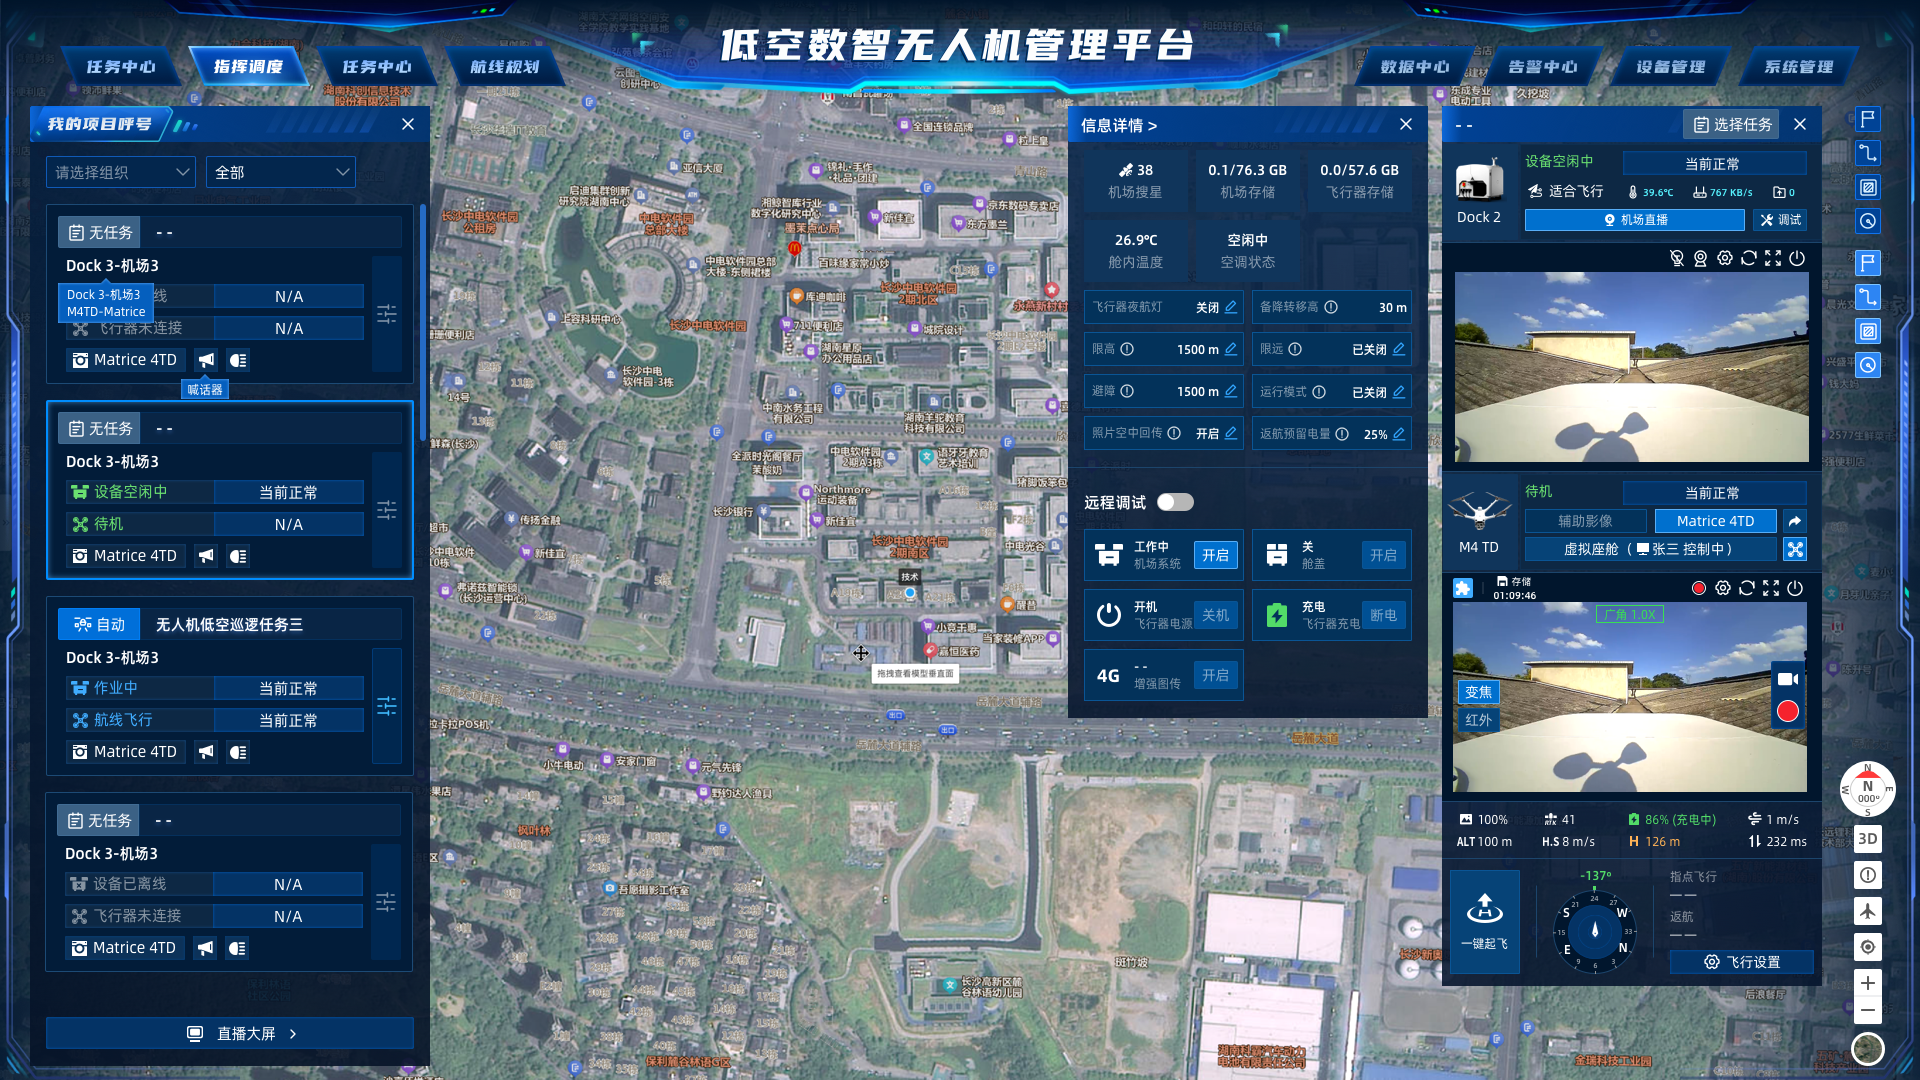Click map zoom in plus icon
The image size is (1920, 1080).
[x=1867, y=982]
